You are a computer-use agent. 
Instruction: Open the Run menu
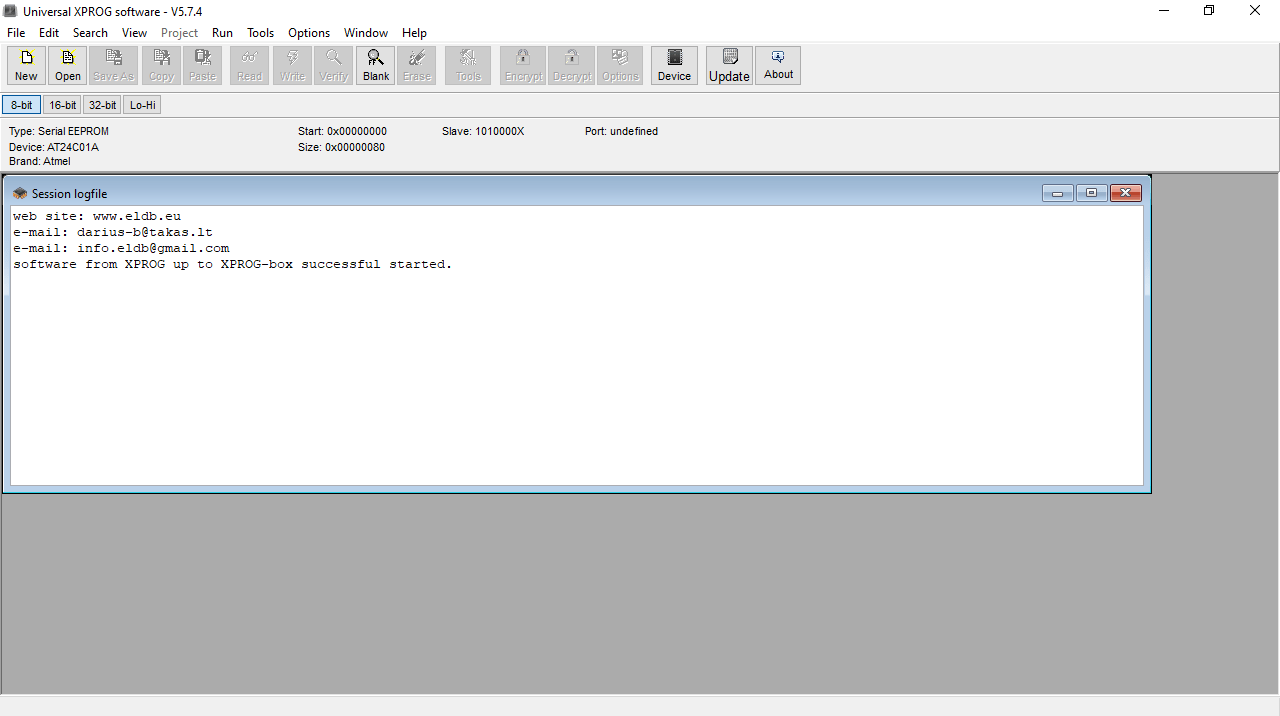click(222, 33)
